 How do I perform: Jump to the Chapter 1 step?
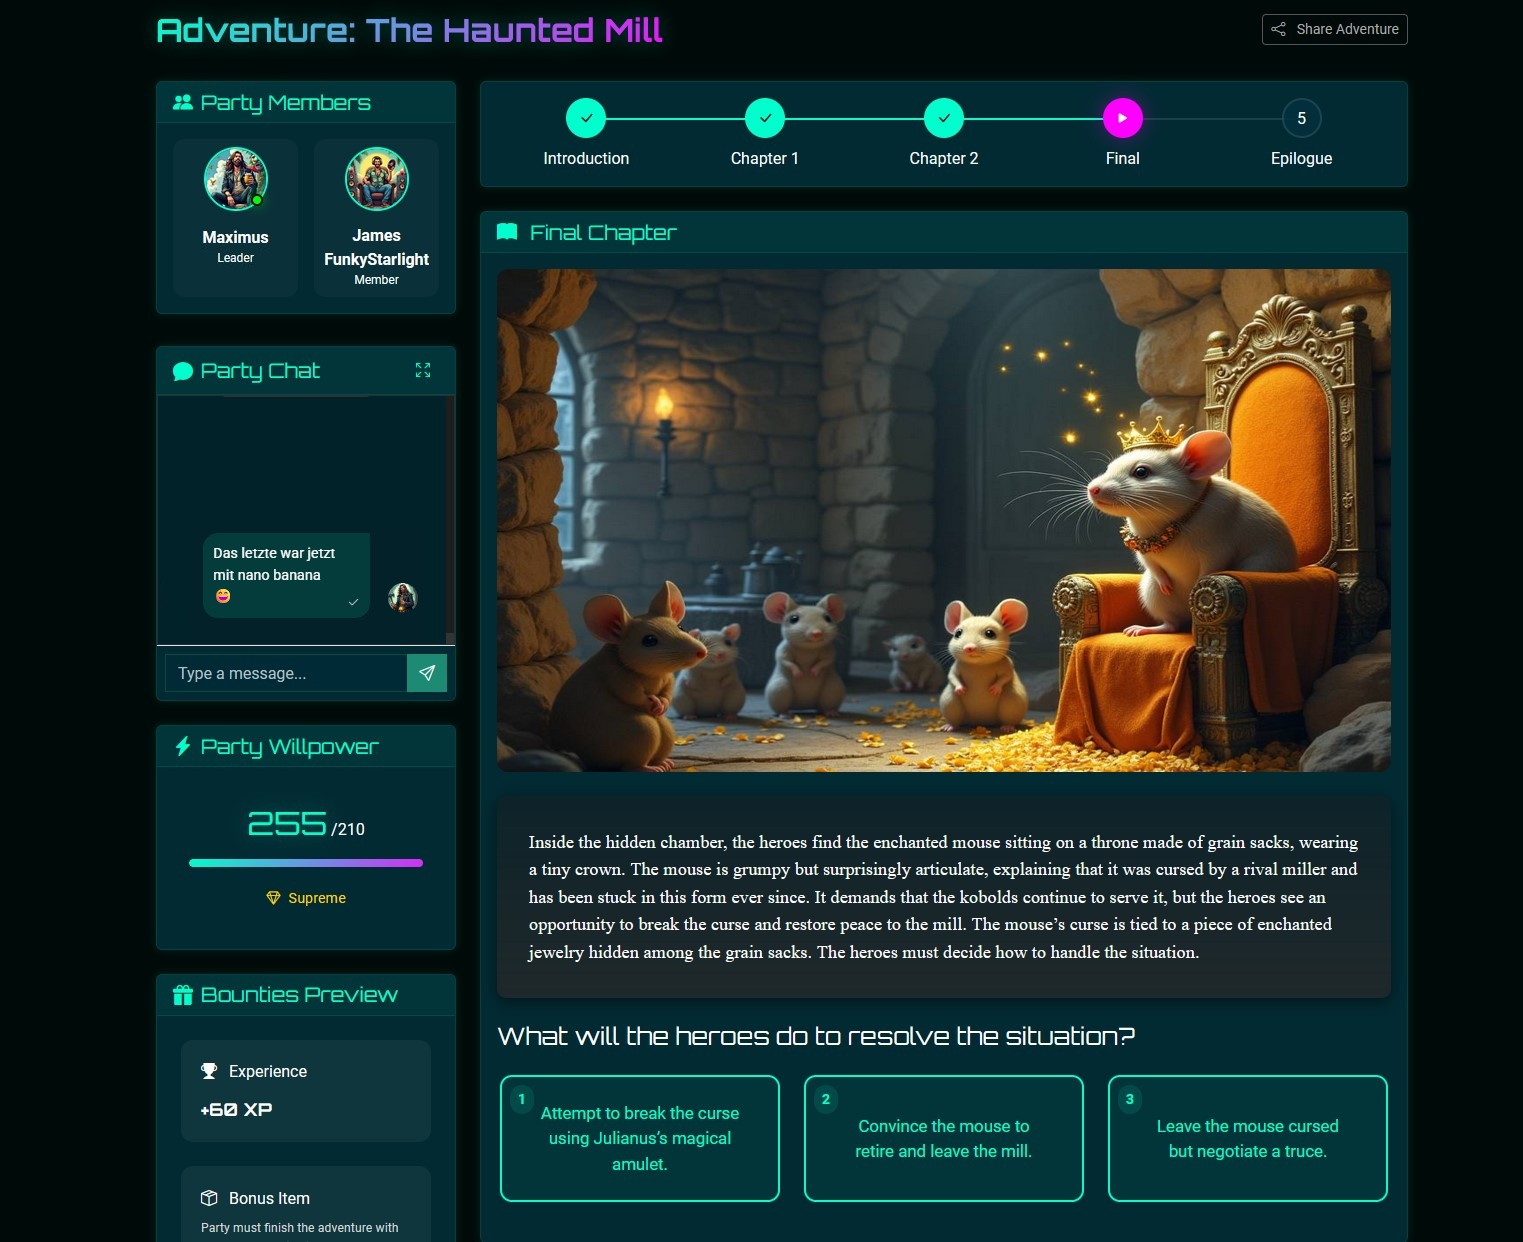pyautogui.click(x=765, y=117)
